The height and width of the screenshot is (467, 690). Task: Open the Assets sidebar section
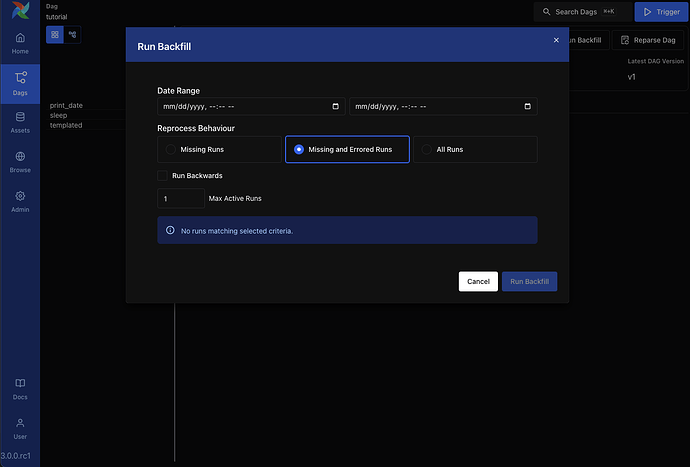click(20, 122)
